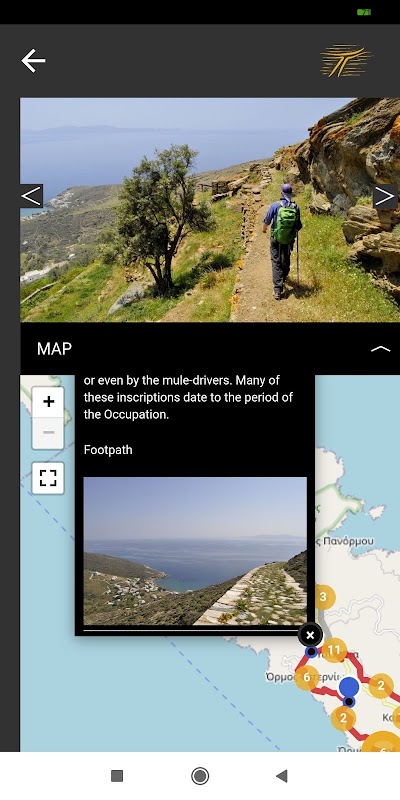This screenshot has width=400, height=800.
Task: Select map cluster marker labeled 11
Action: 334,650
